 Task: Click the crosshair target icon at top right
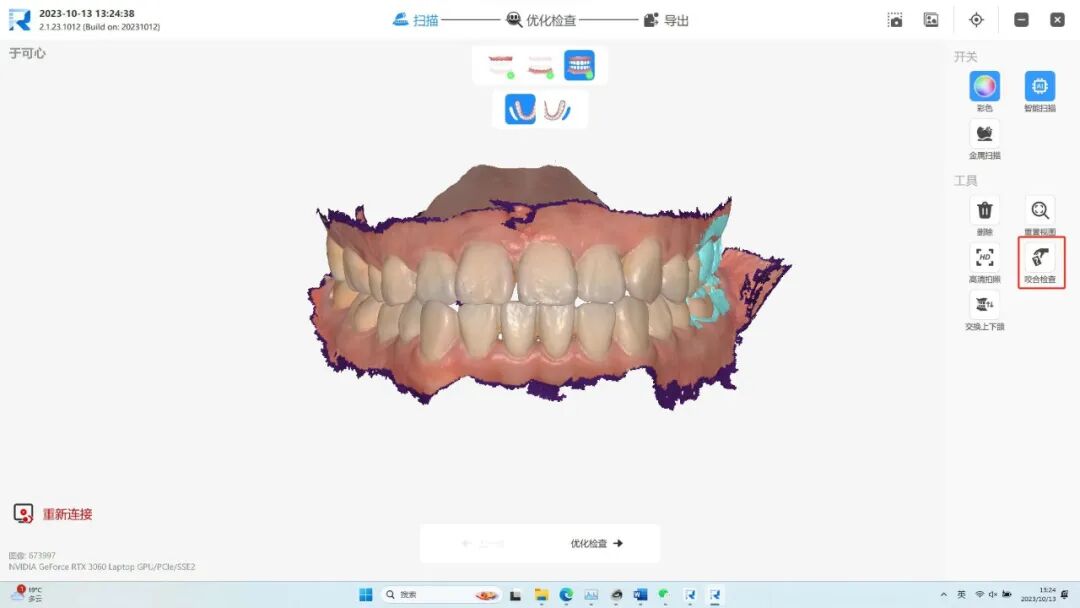[977, 20]
